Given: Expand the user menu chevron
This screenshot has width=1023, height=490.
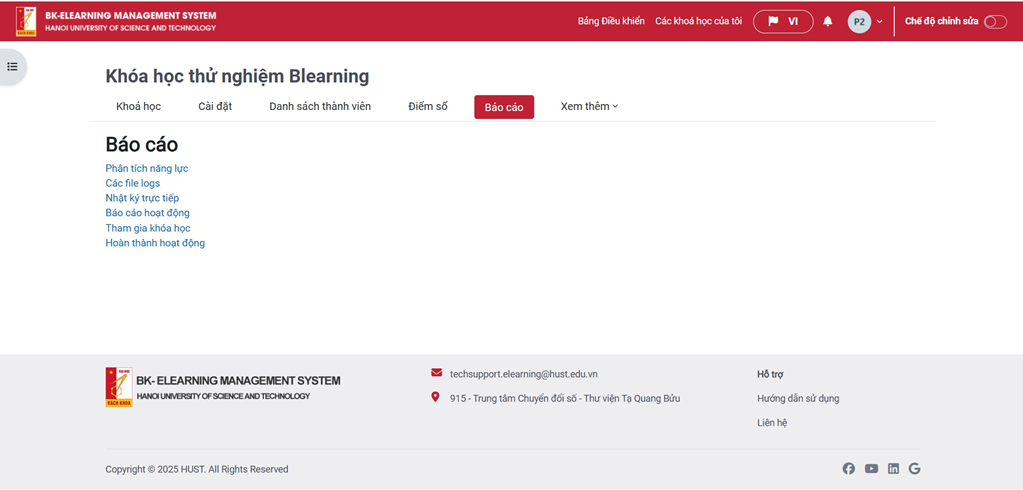Looking at the screenshot, I should point(879,22).
